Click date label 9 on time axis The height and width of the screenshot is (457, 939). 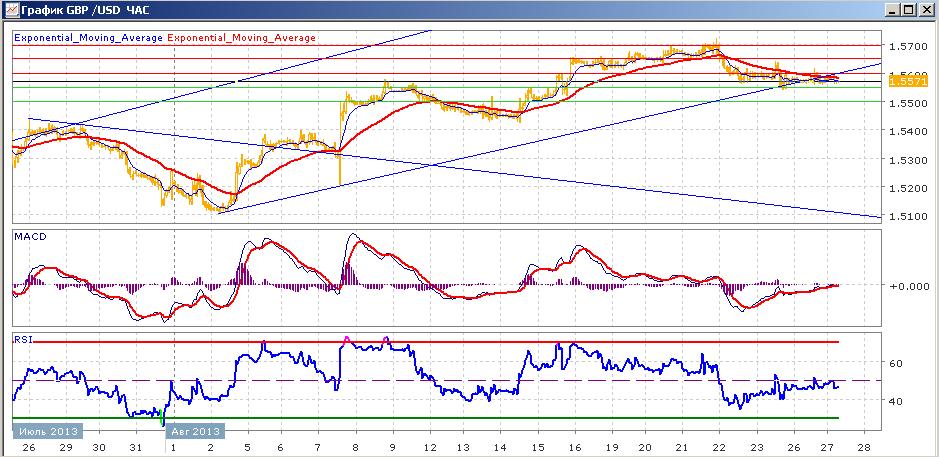click(392, 447)
